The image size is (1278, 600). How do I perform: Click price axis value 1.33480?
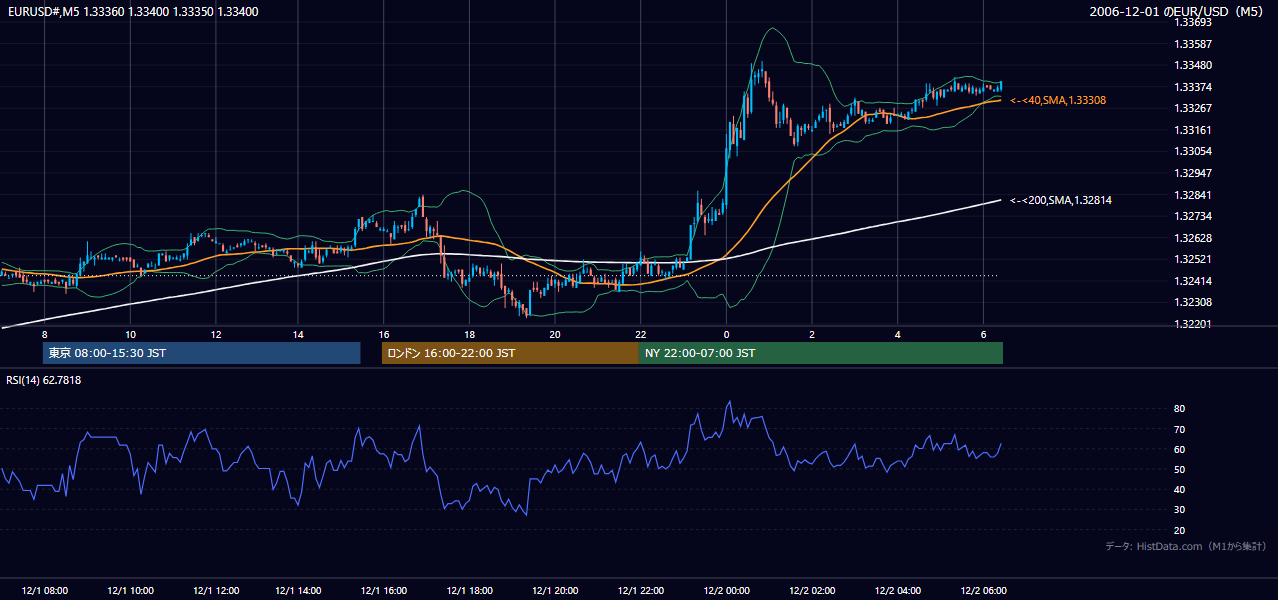point(1192,66)
